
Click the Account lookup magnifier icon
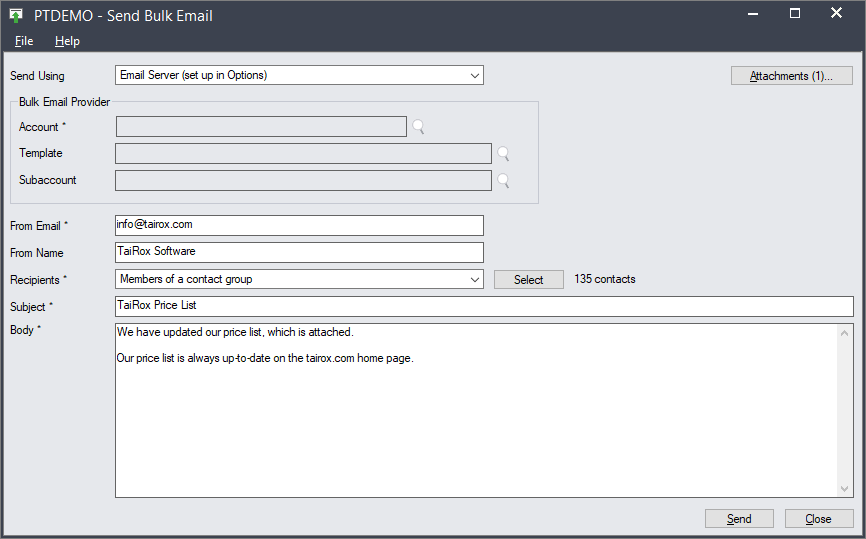pyautogui.click(x=419, y=127)
